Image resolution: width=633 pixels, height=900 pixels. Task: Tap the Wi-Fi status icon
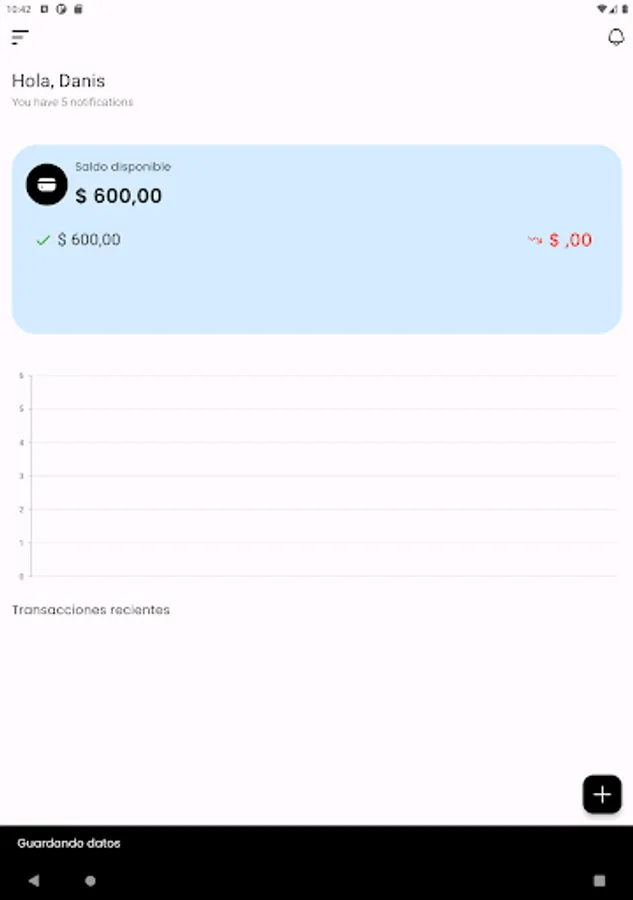(602, 8)
